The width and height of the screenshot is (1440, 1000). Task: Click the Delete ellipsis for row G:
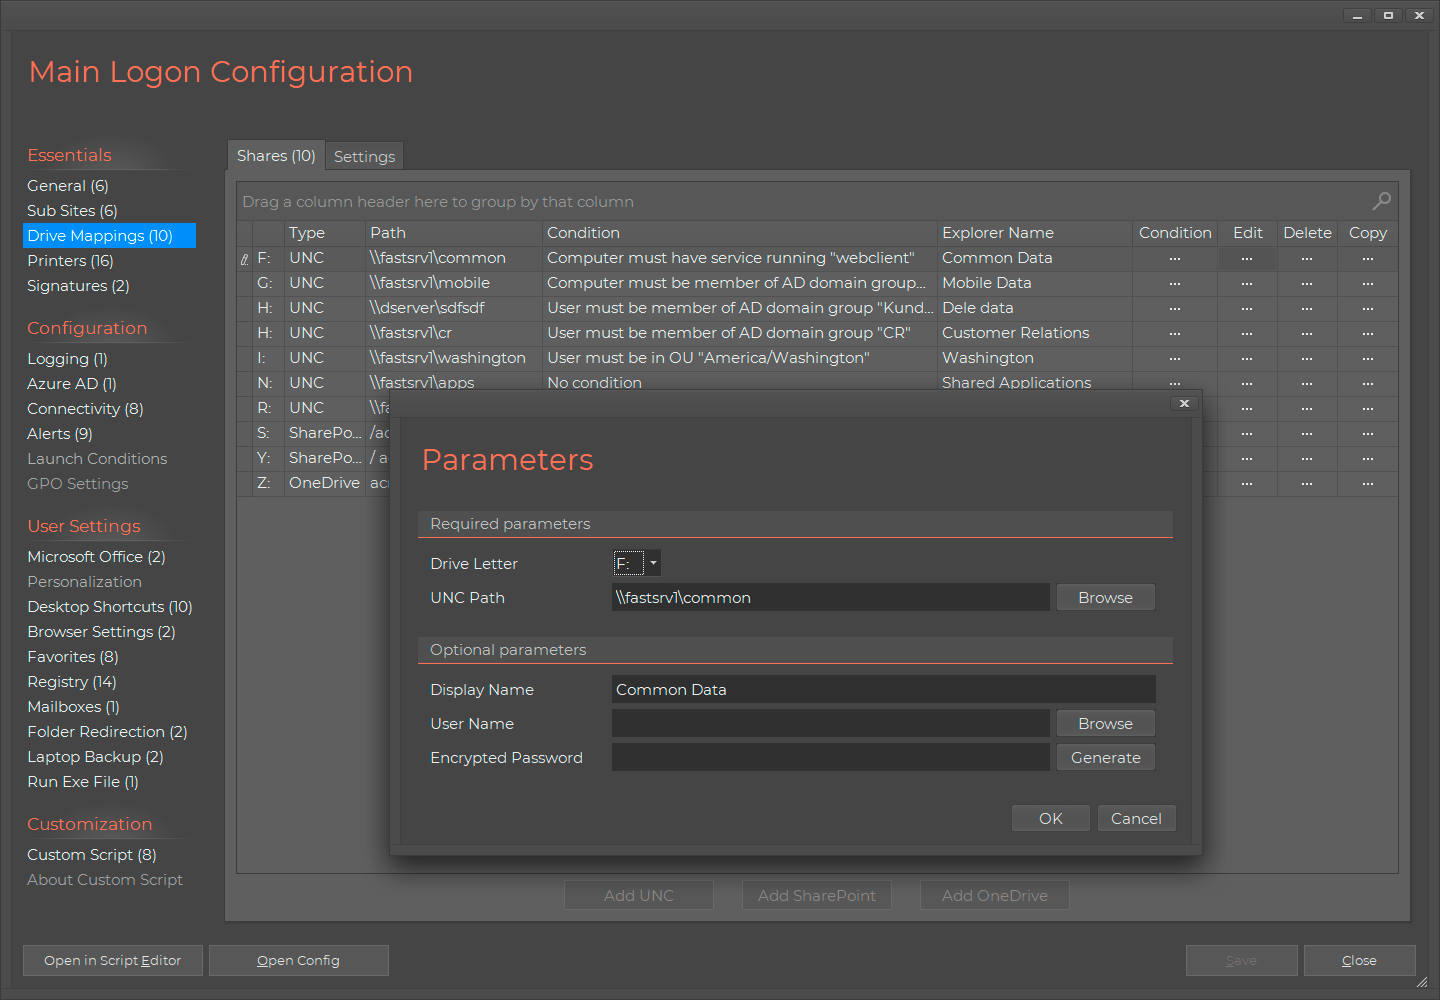[1307, 283]
